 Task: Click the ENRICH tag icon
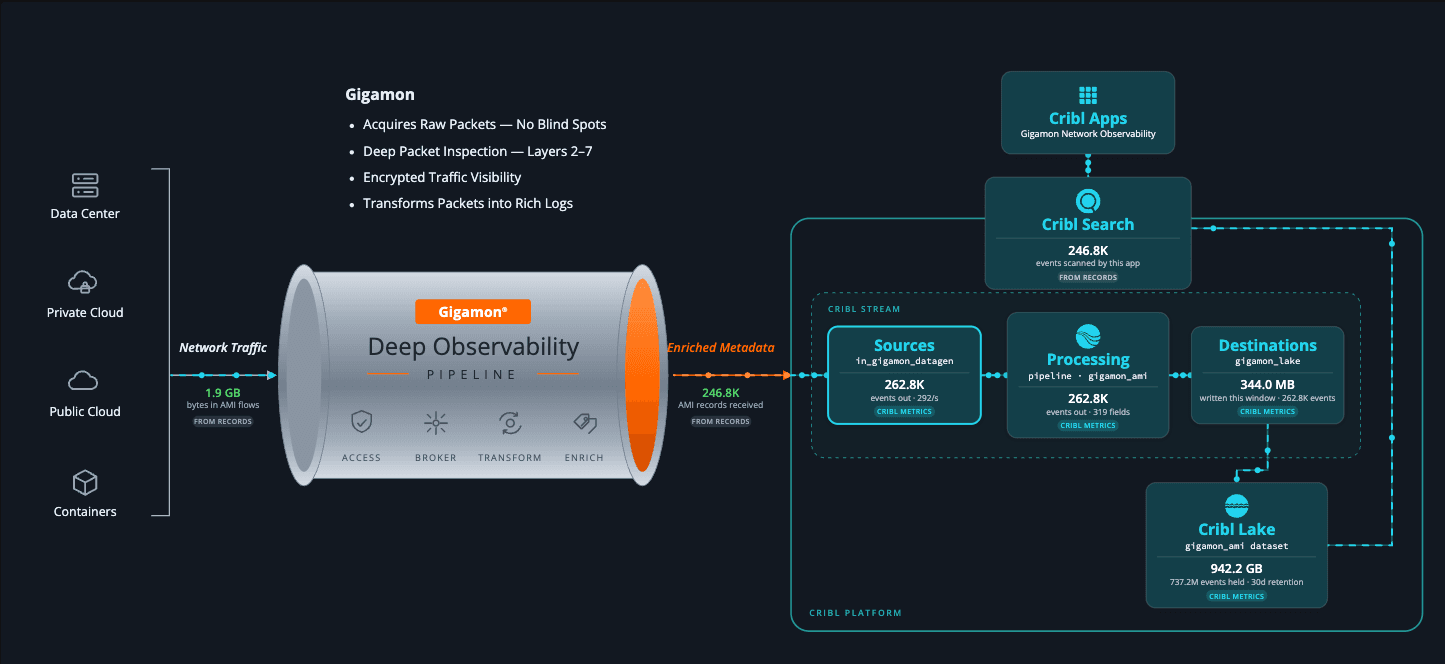coord(584,423)
